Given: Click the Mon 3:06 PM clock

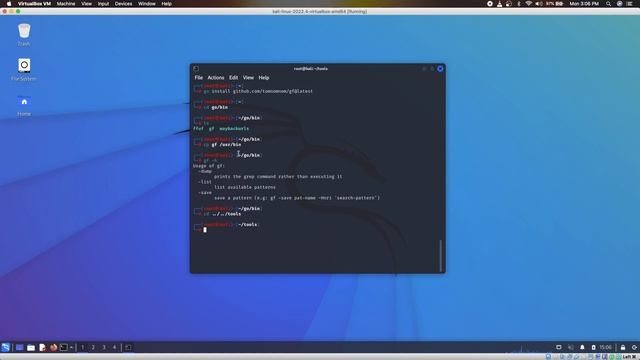Looking at the screenshot, I should [x=584, y=4].
